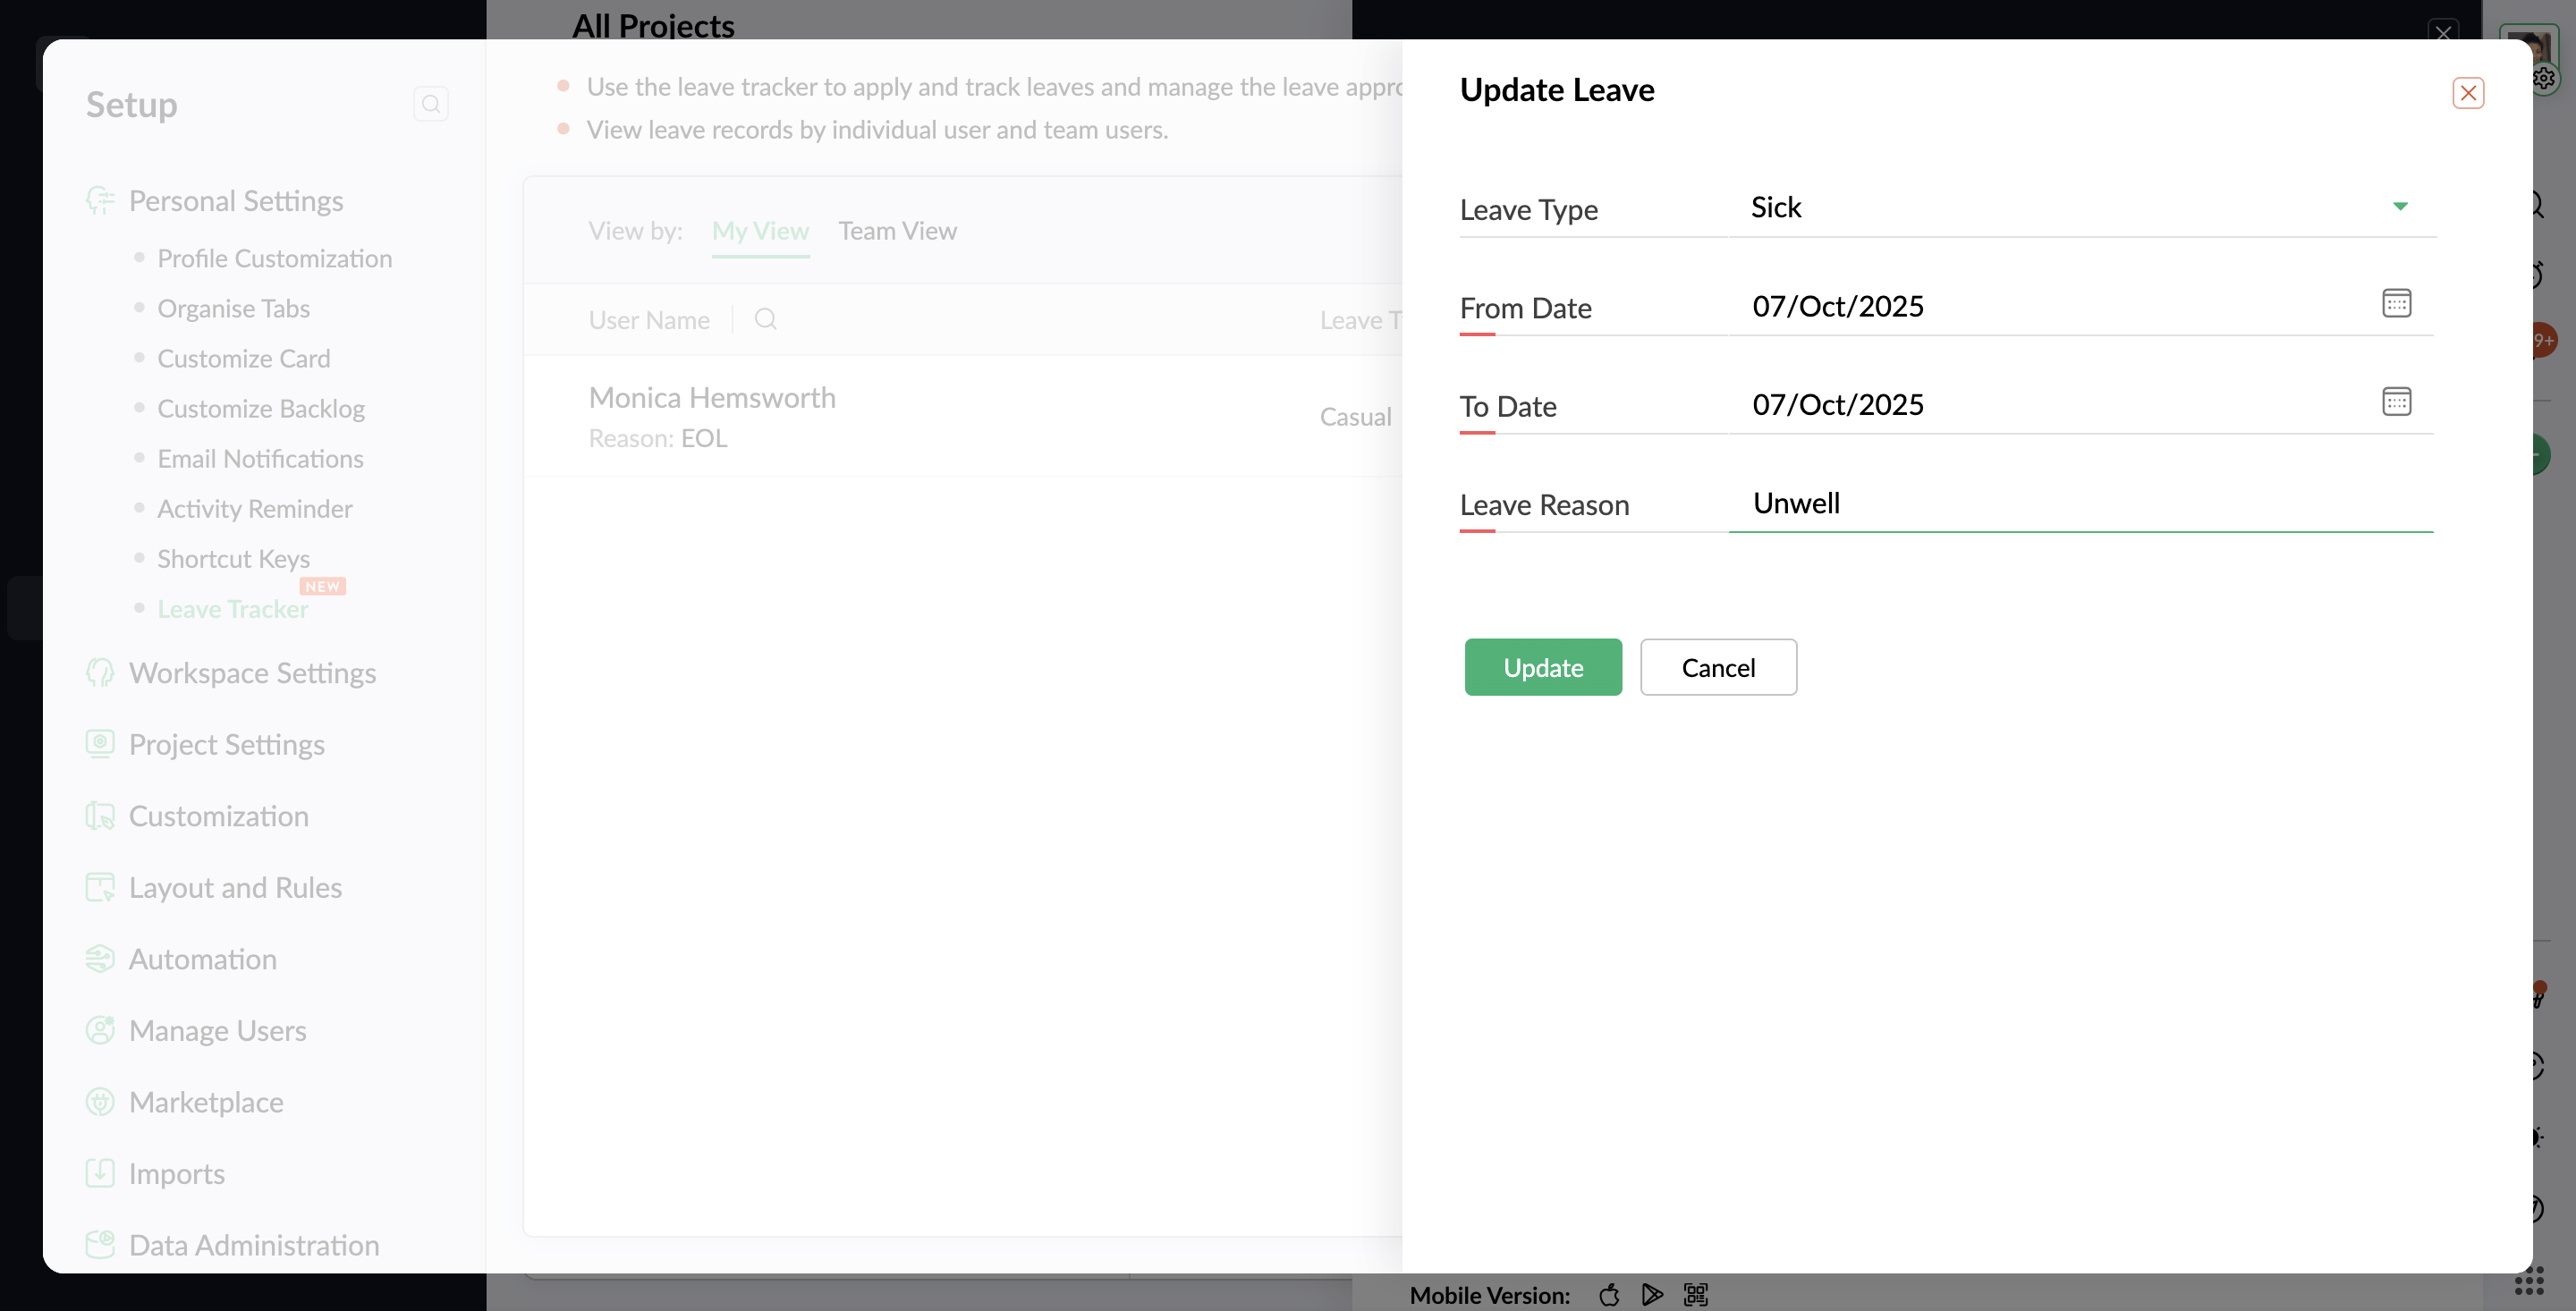
Task: Click the User Name search icon
Action: pyautogui.click(x=765, y=319)
